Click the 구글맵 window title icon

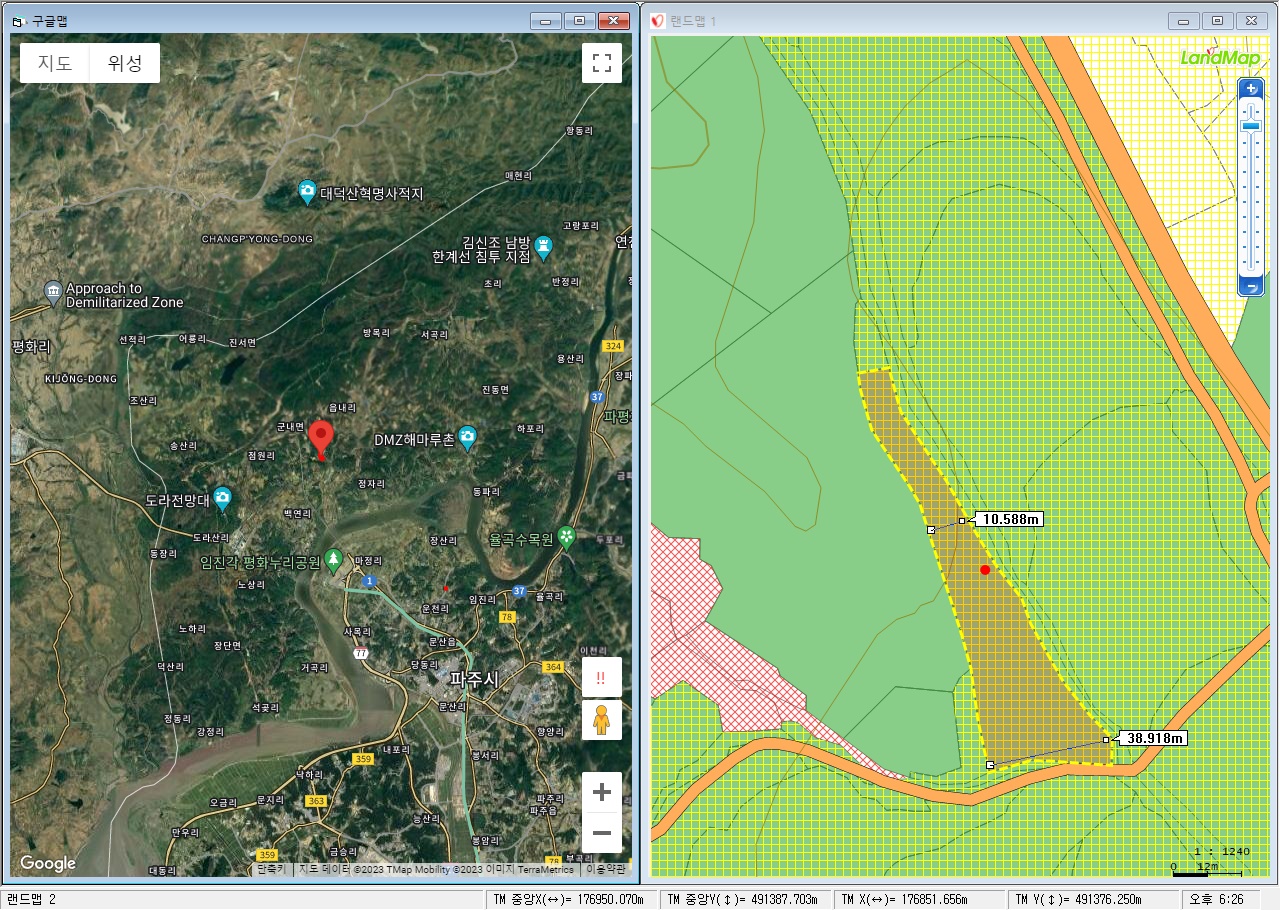point(17,21)
